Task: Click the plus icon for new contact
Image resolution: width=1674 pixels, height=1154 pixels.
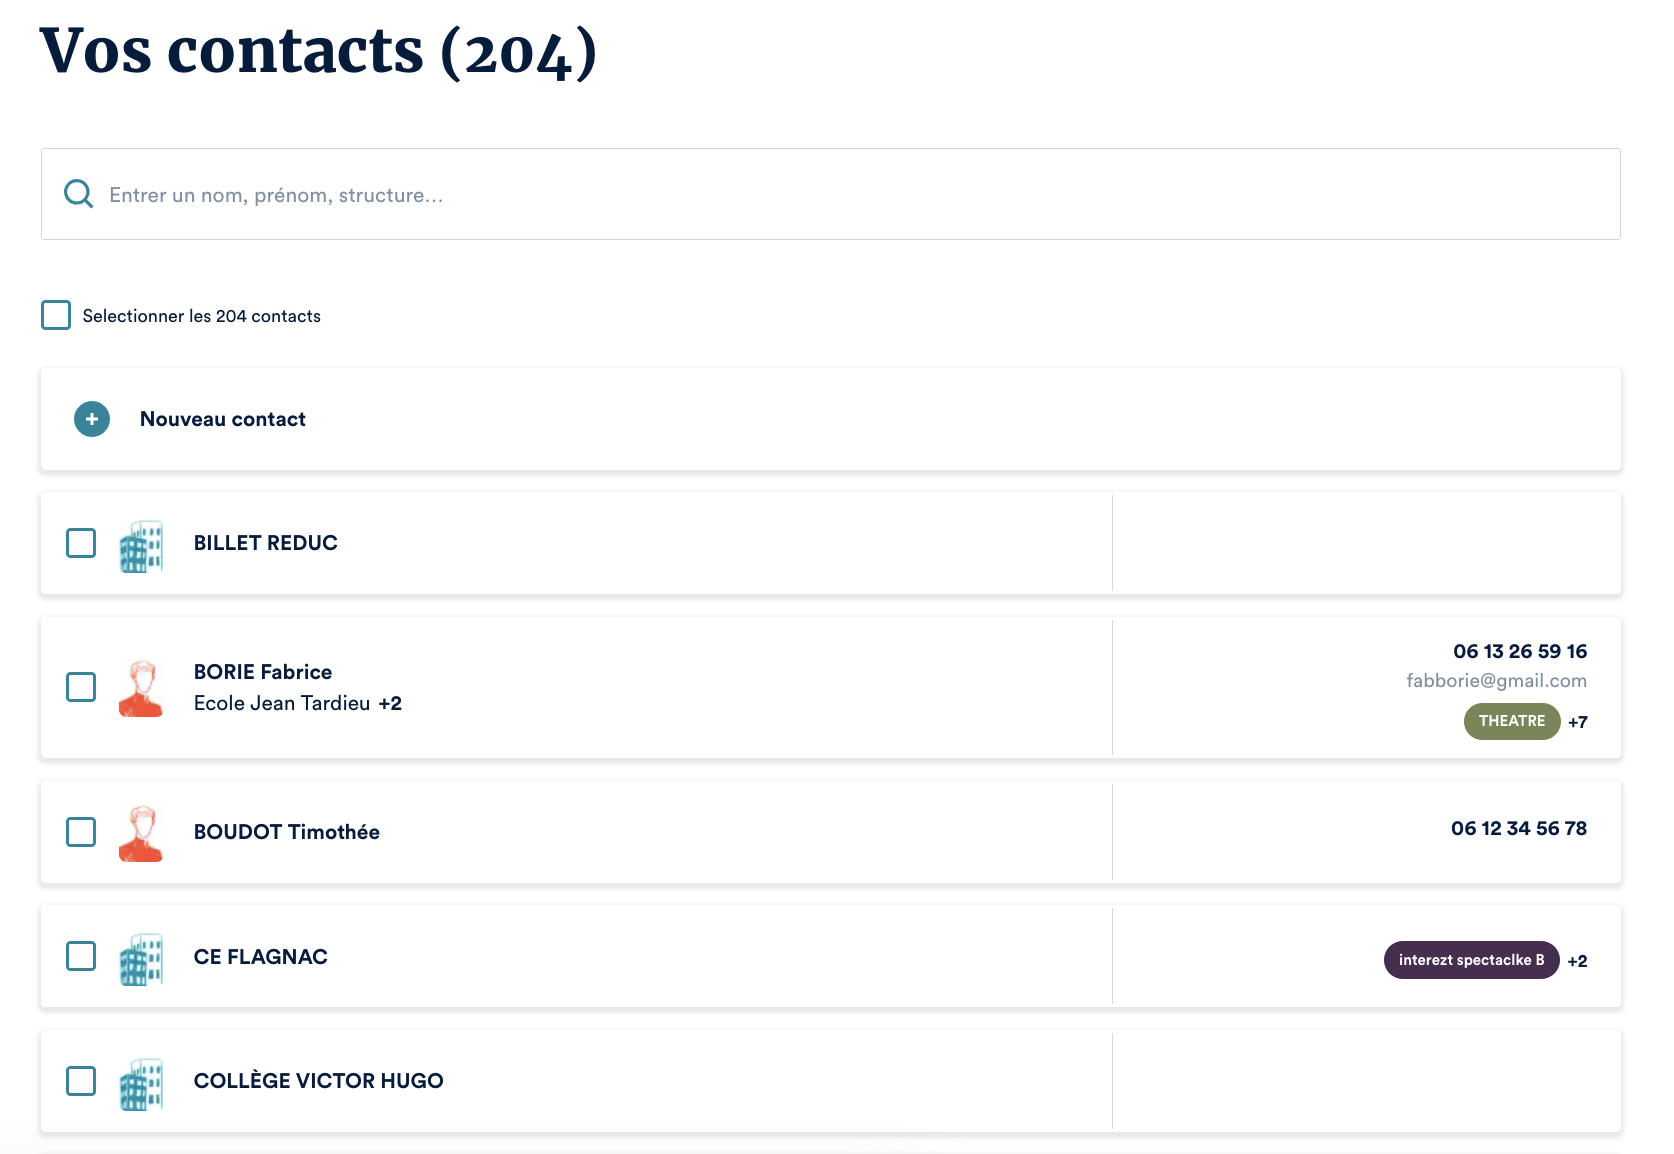Action: (x=92, y=419)
